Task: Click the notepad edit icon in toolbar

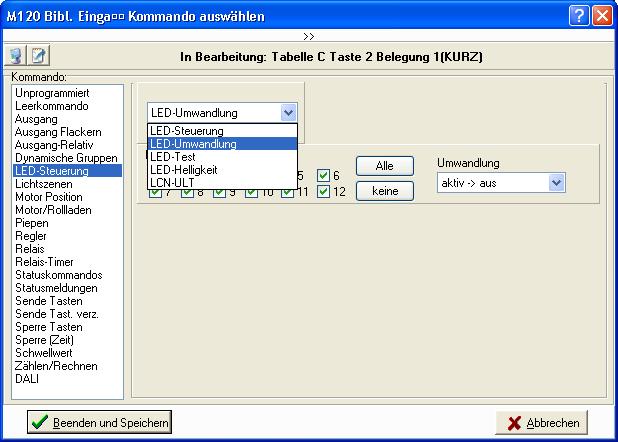Action: pos(38,56)
